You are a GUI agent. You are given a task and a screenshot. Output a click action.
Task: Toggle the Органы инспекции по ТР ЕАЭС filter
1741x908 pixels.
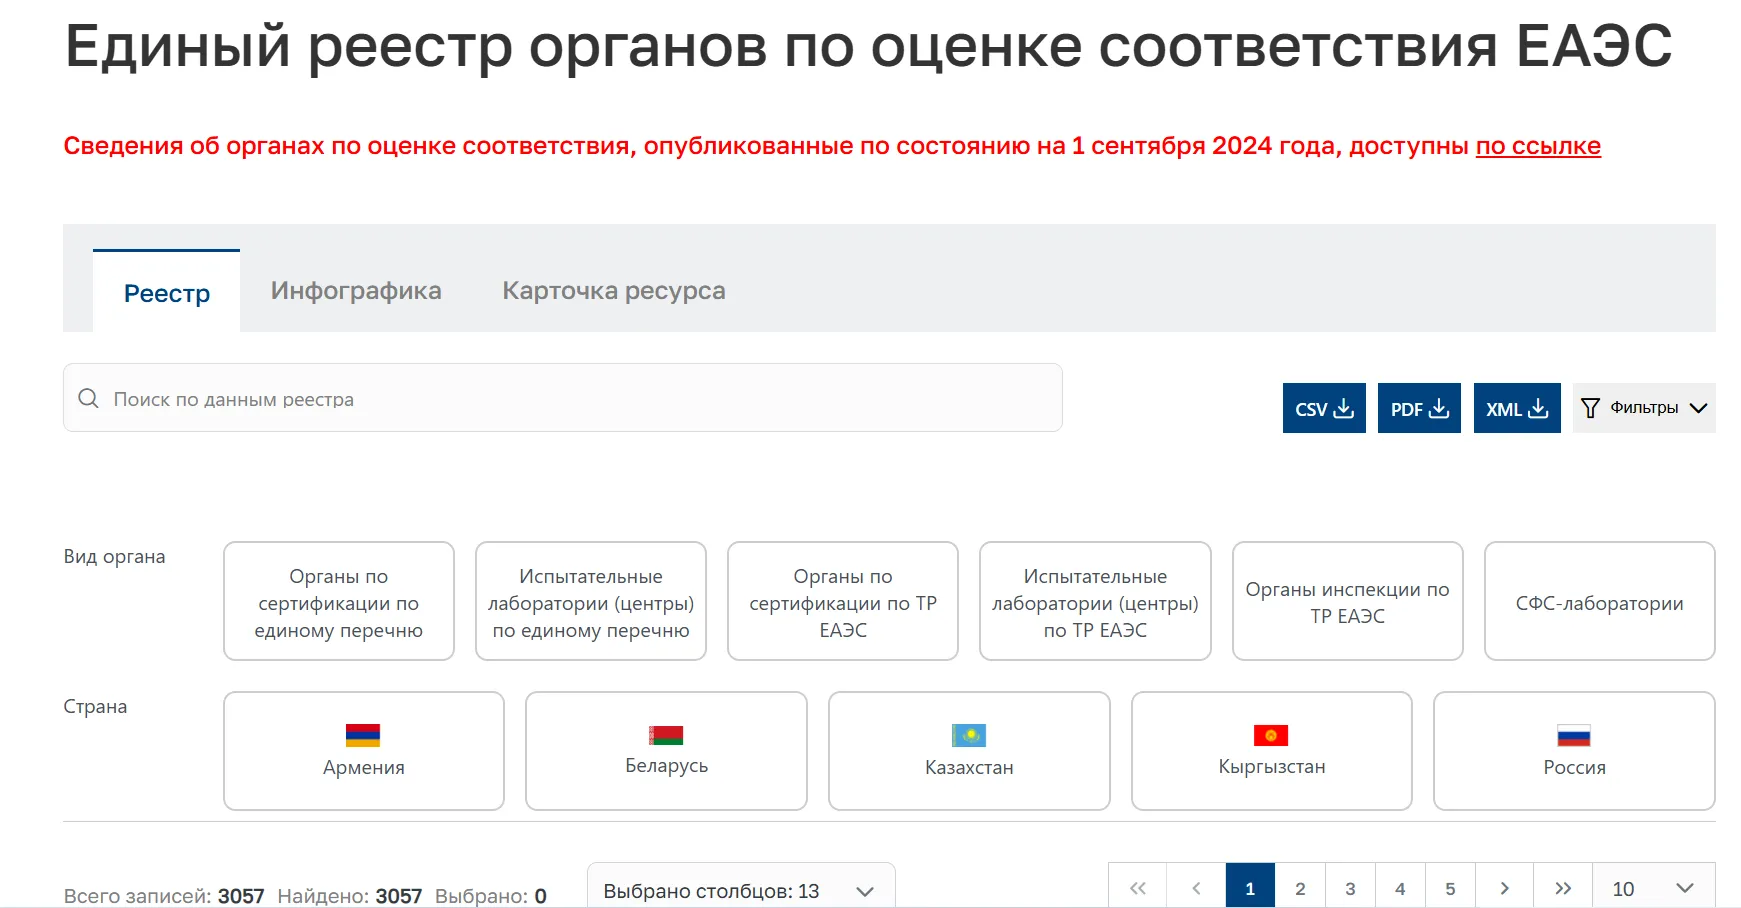[1347, 602]
